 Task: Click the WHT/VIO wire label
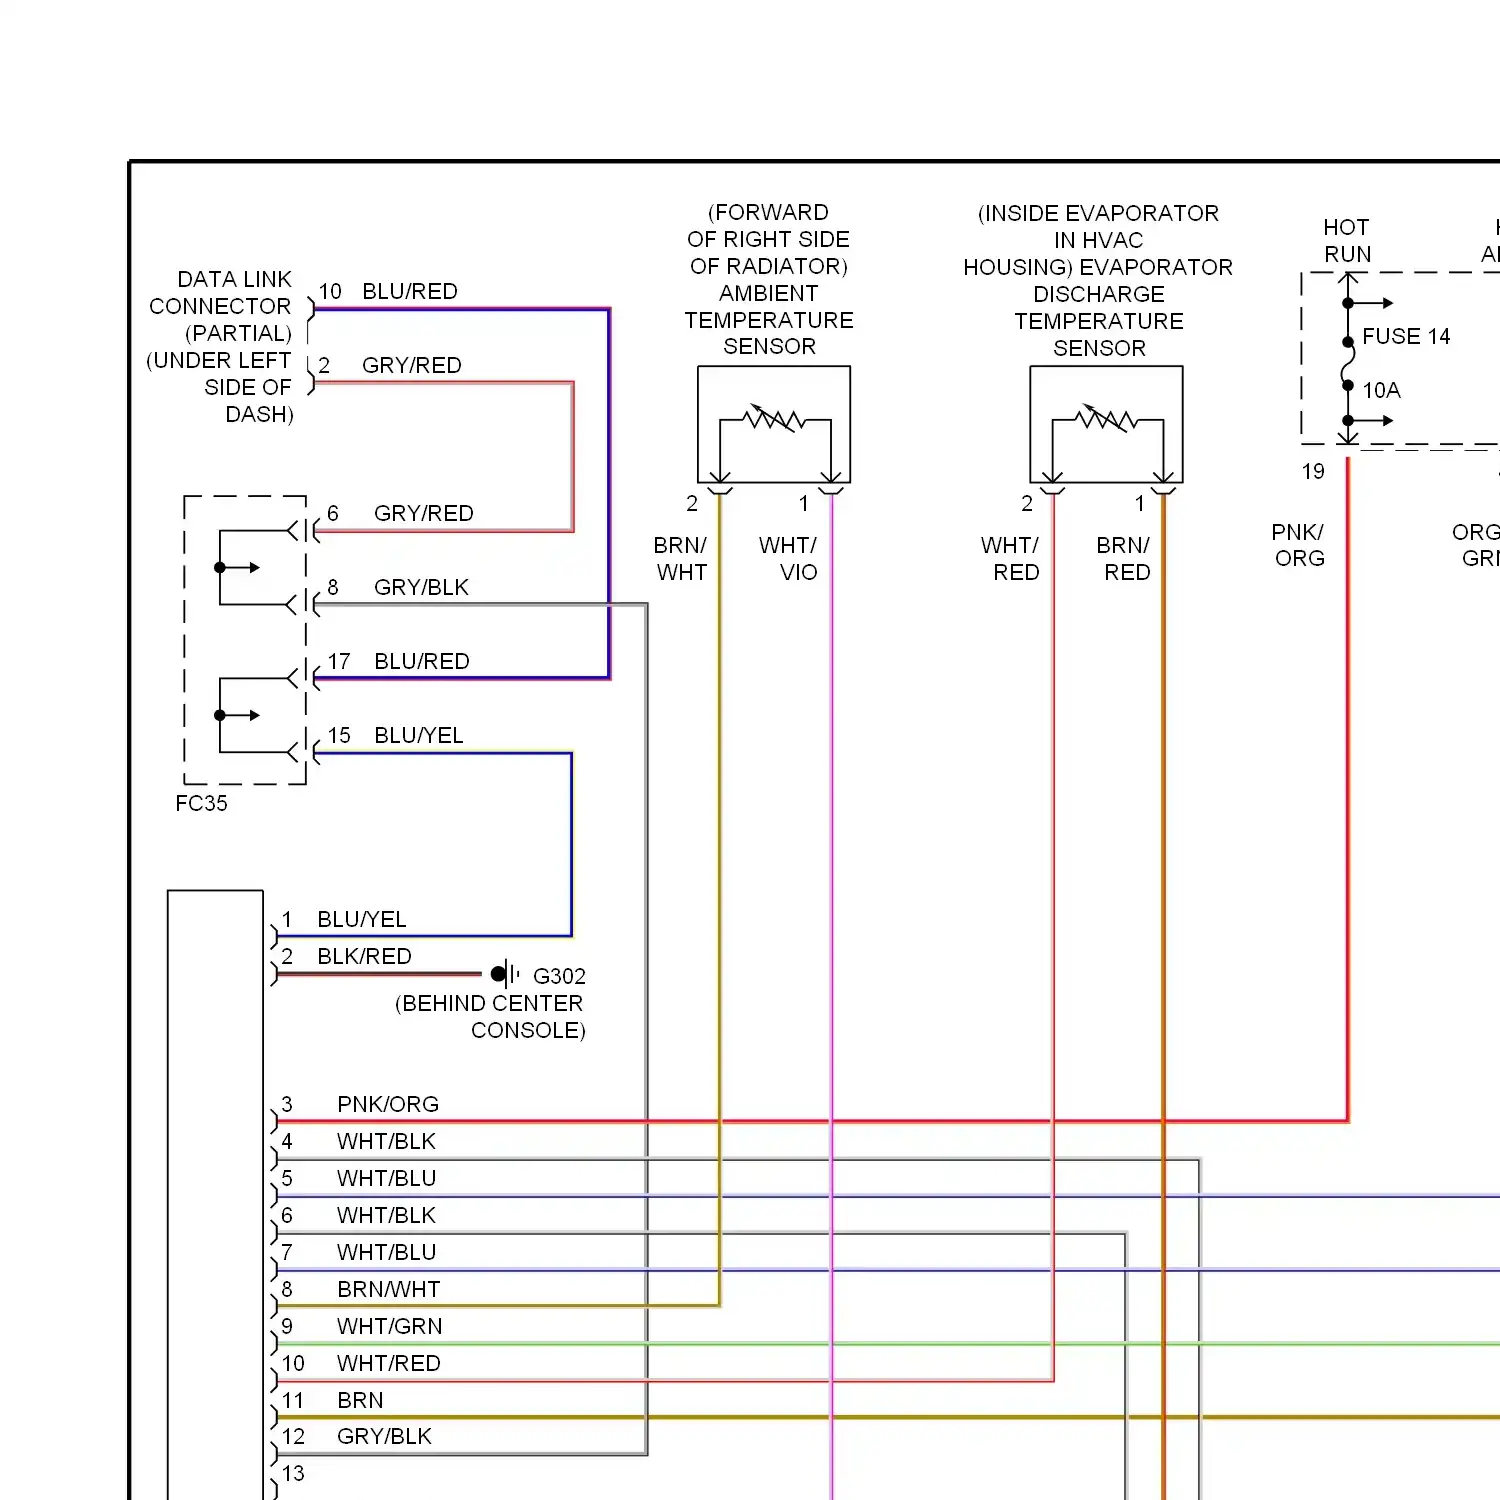tap(789, 559)
